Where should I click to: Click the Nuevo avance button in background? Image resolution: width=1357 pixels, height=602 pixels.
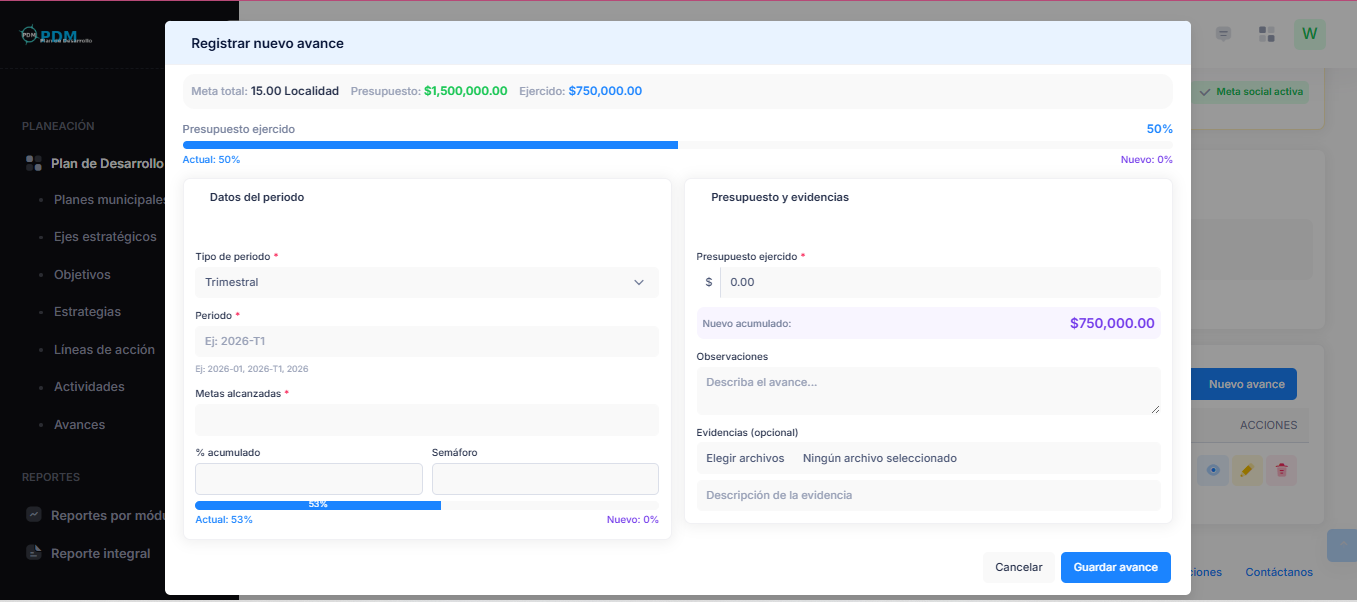[x=1245, y=384]
